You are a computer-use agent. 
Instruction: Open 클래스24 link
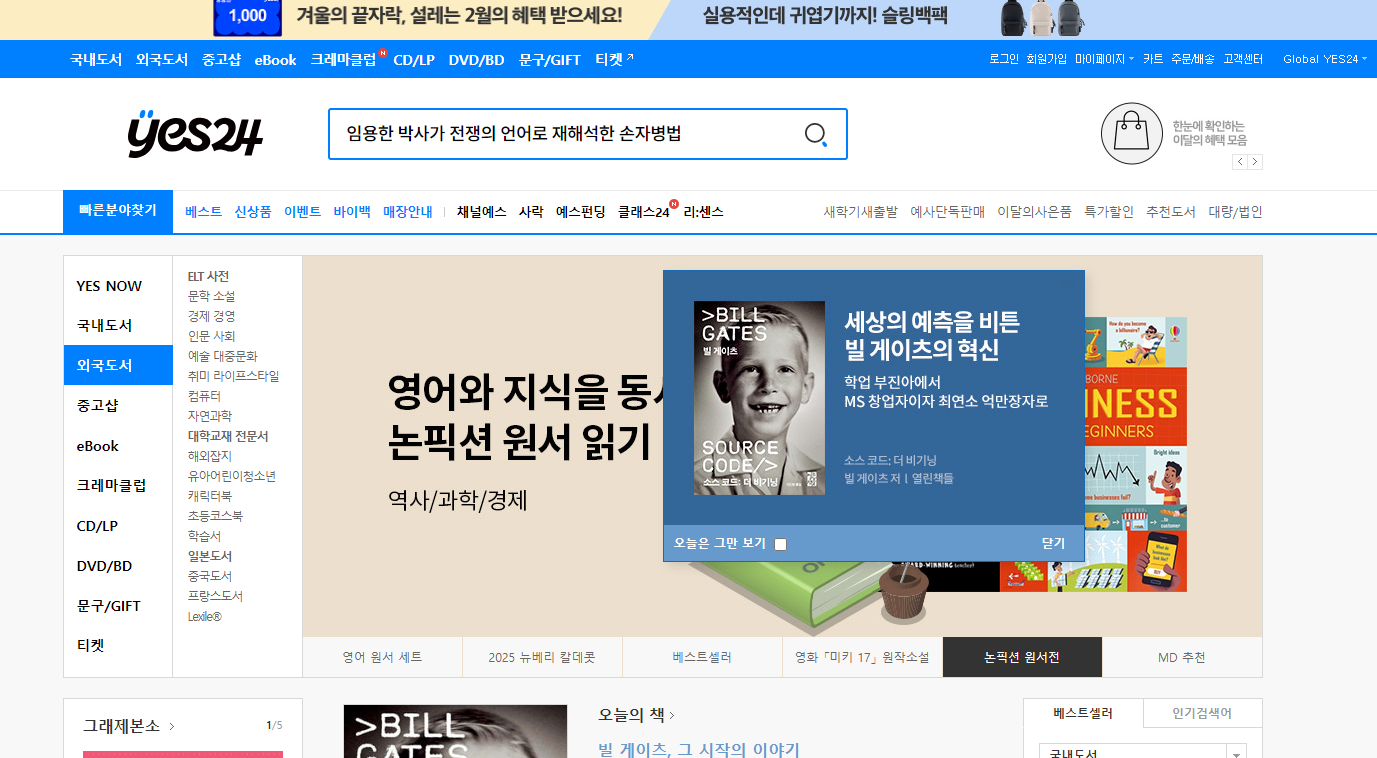[x=643, y=212]
